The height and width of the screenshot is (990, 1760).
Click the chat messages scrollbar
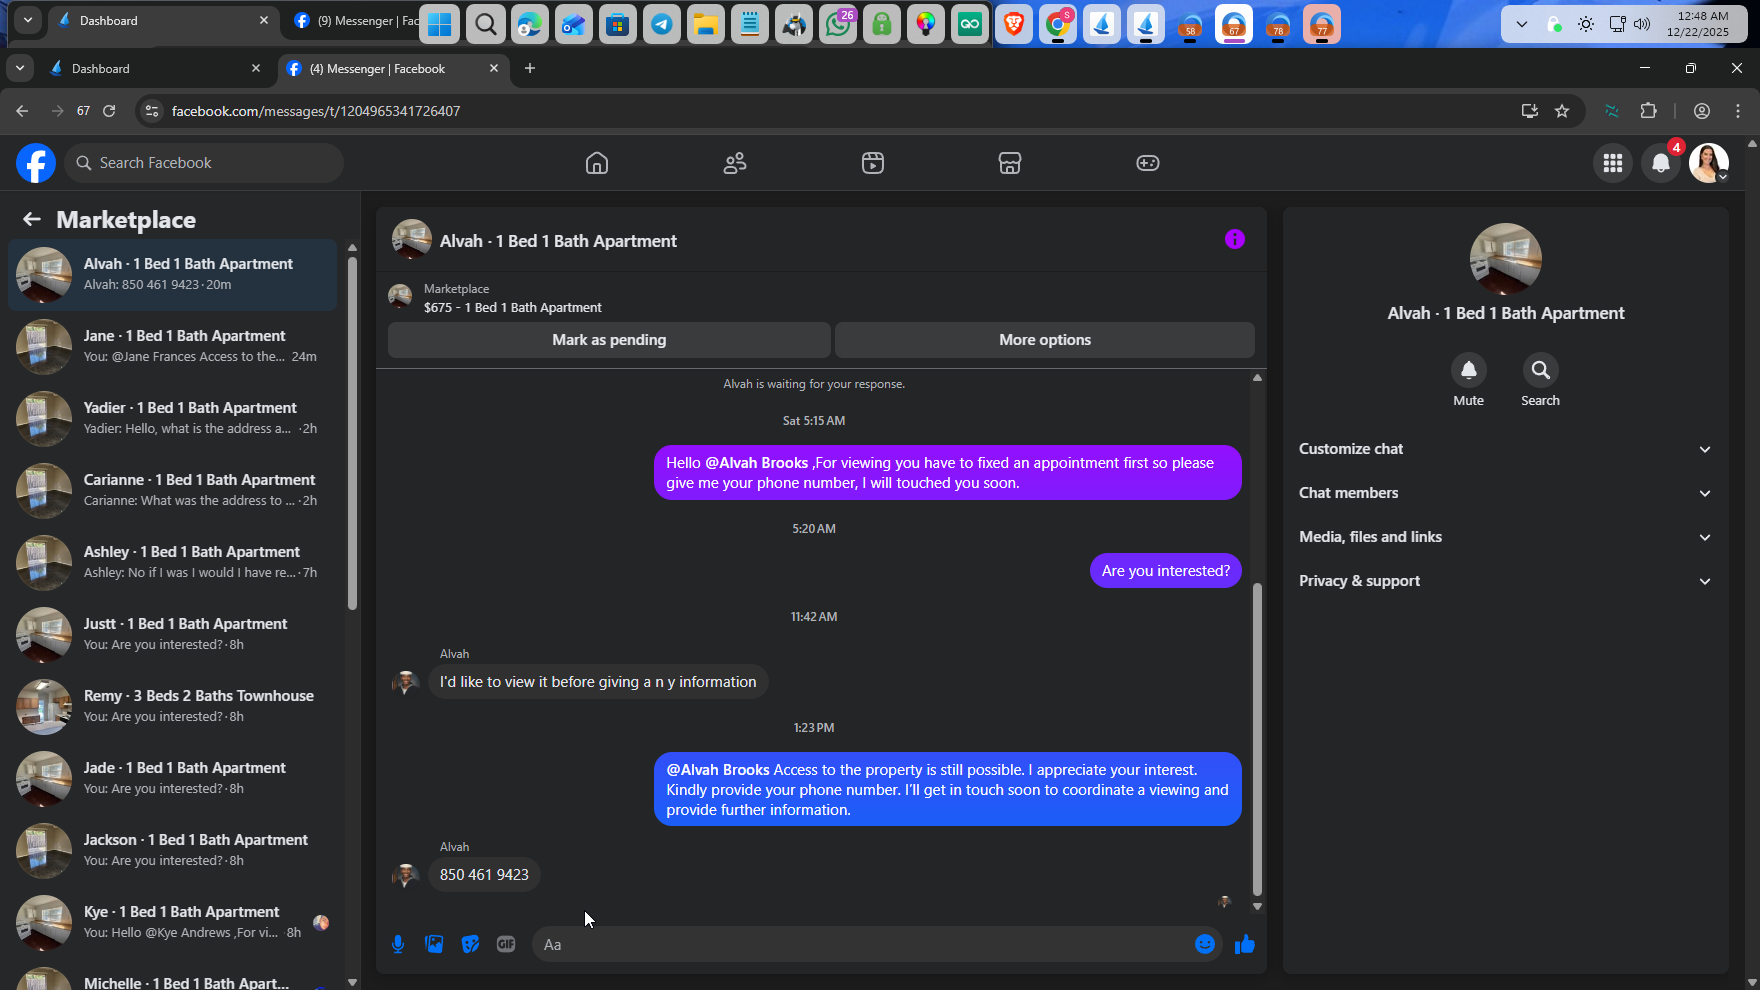(1257, 739)
